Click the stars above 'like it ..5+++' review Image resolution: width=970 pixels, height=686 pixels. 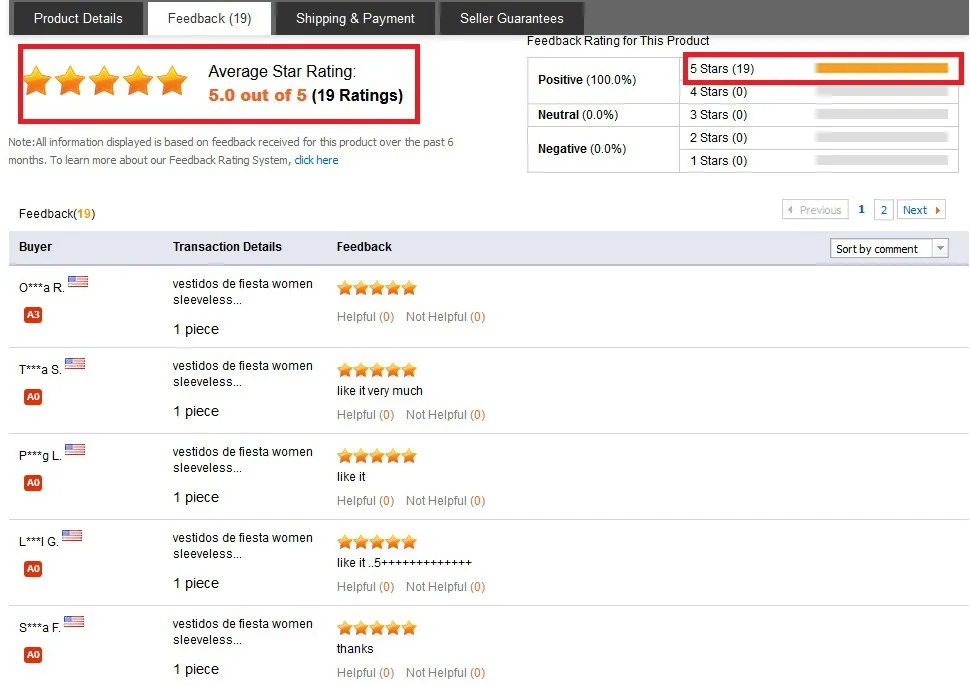pyautogui.click(x=377, y=542)
